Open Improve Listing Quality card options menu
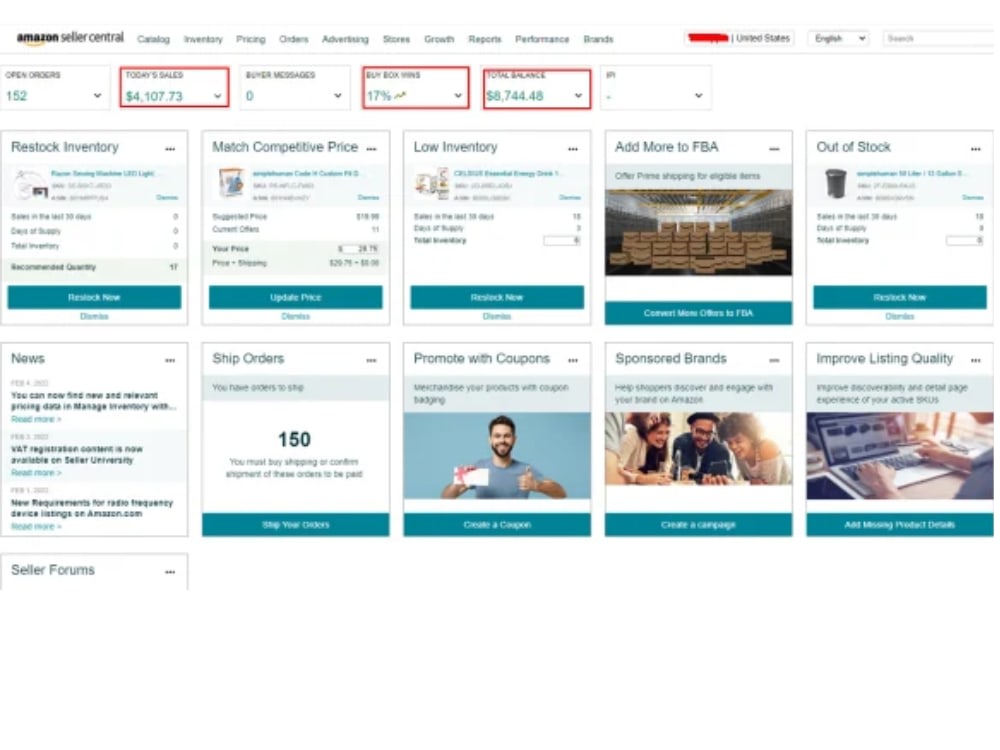Image resolution: width=1000 pixels, height=750 pixels. [976, 360]
